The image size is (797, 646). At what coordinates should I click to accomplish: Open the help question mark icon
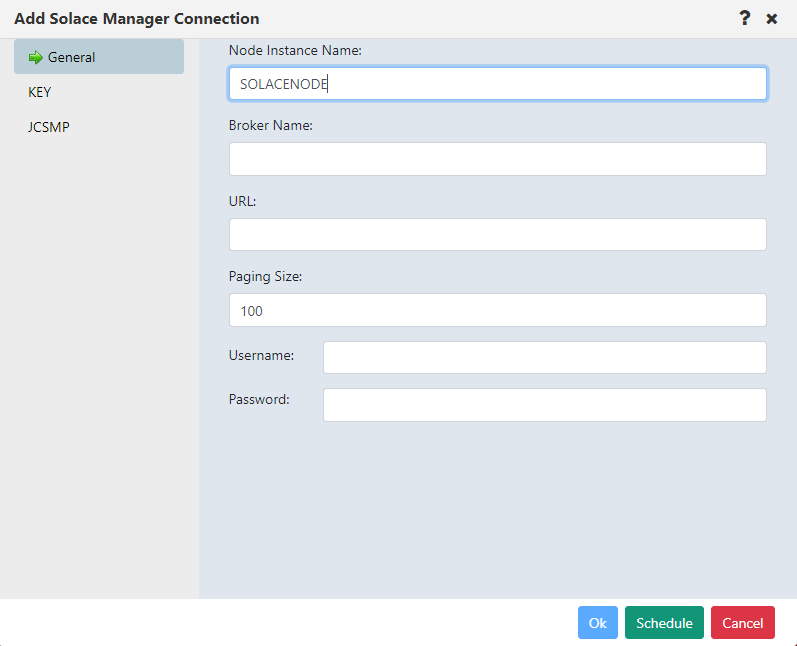[x=744, y=18]
